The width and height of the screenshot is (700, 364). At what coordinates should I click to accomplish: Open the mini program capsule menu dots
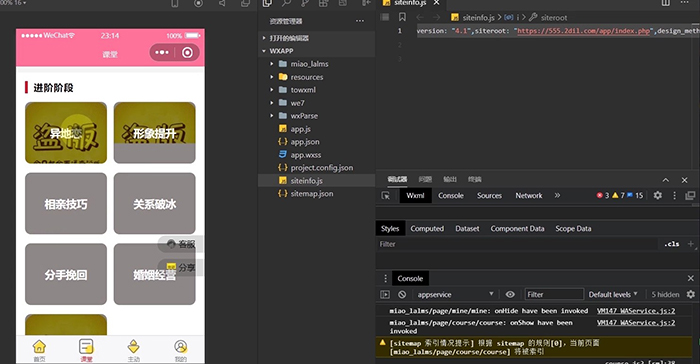pyautogui.click(x=162, y=53)
